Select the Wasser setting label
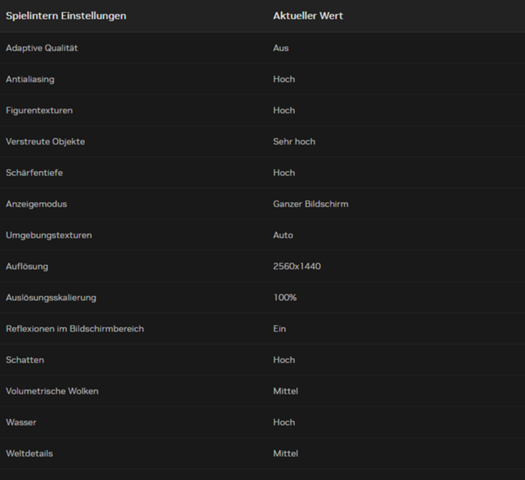 tap(21, 422)
